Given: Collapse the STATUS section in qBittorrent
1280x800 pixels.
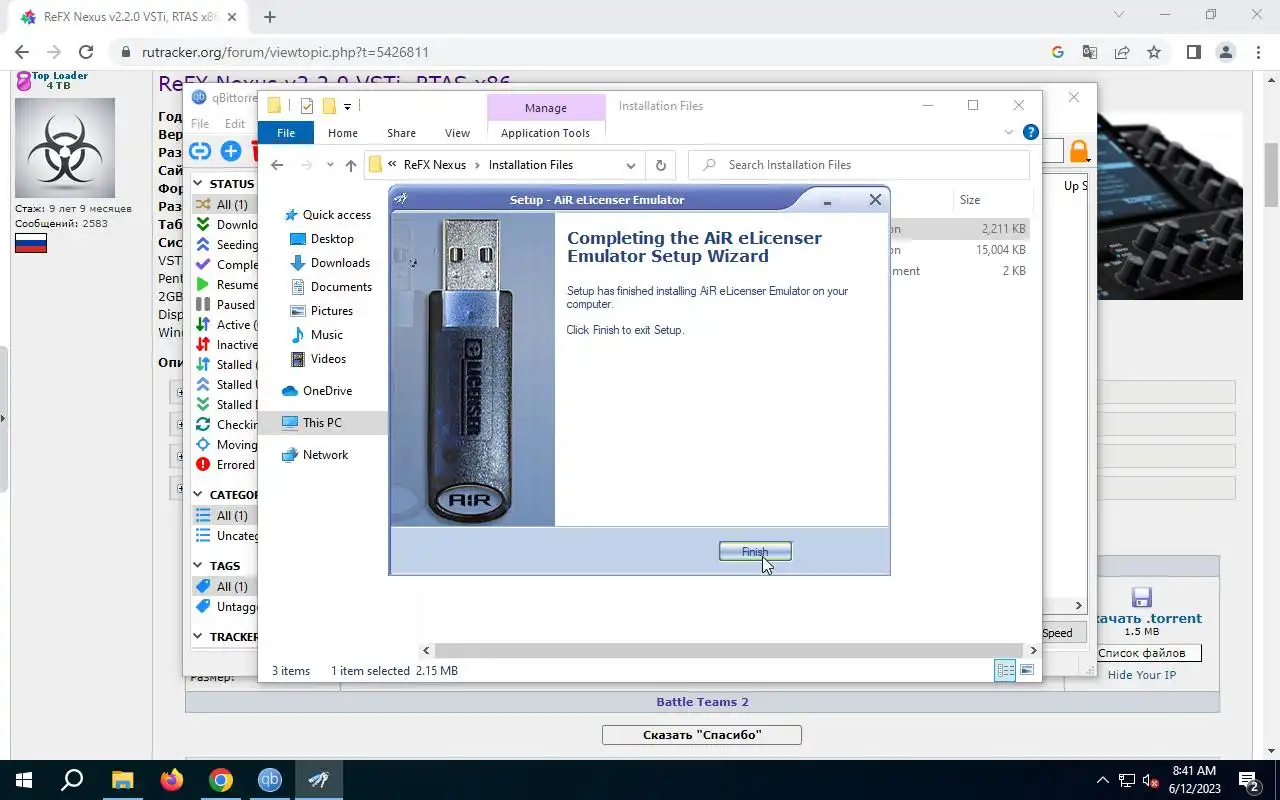Looking at the screenshot, I should [x=198, y=184].
